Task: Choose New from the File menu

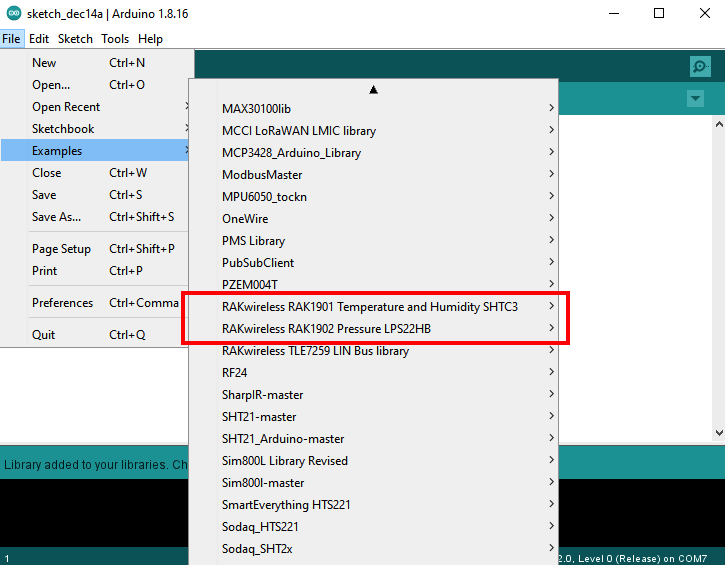Action: 94,62
